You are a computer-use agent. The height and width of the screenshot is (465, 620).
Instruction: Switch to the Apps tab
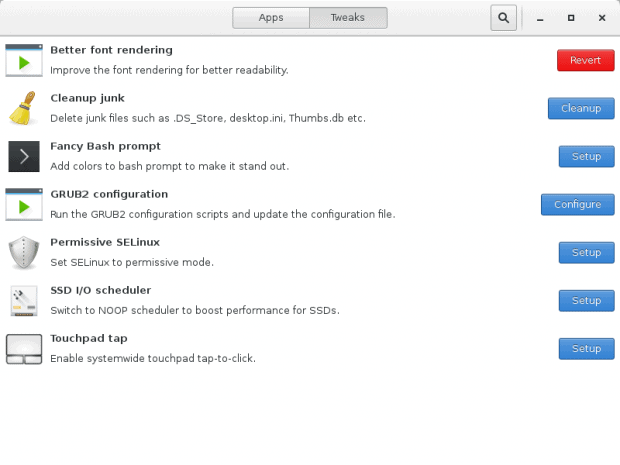pyautogui.click(x=271, y=18)
